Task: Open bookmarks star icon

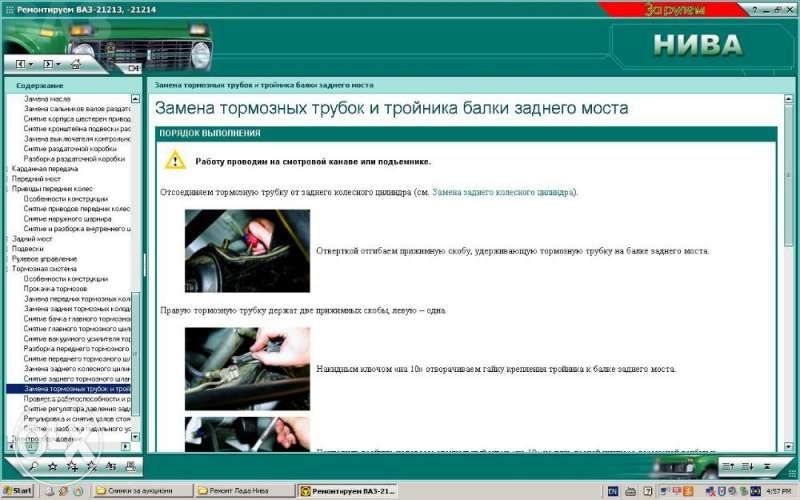Action: pyautogui.click(x=52, y=466)
